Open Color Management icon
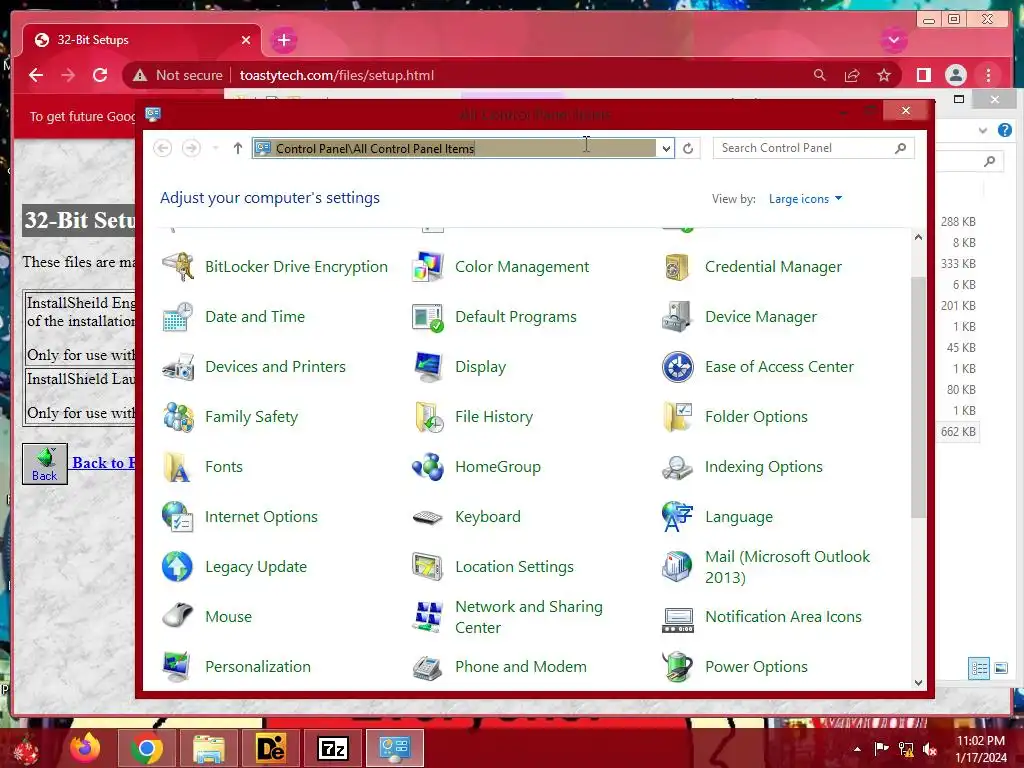The width and height of the screenshot is (1024, 768). click(x=428, y=266)
